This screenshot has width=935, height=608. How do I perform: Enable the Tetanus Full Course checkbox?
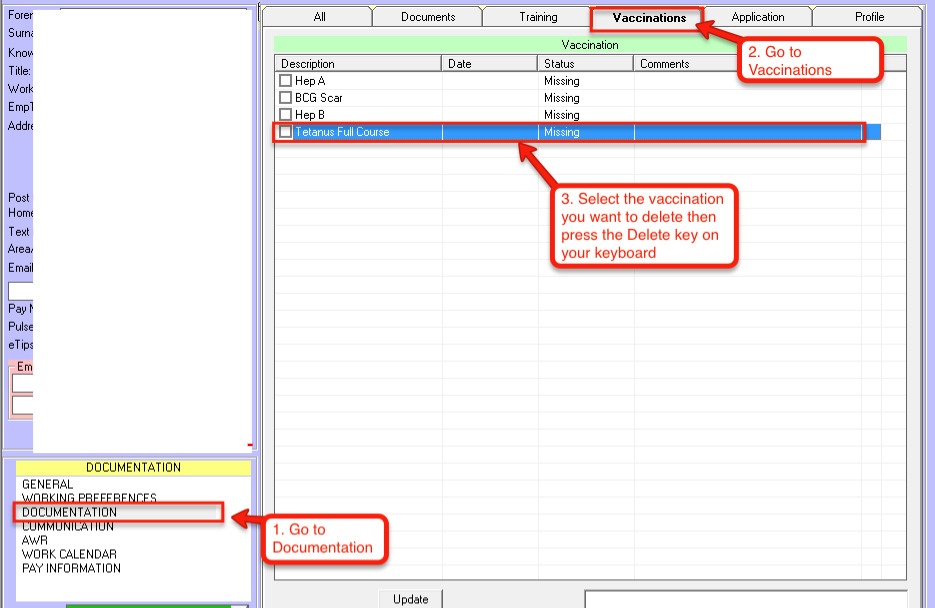pyautogui.click(x=286, y=132)
